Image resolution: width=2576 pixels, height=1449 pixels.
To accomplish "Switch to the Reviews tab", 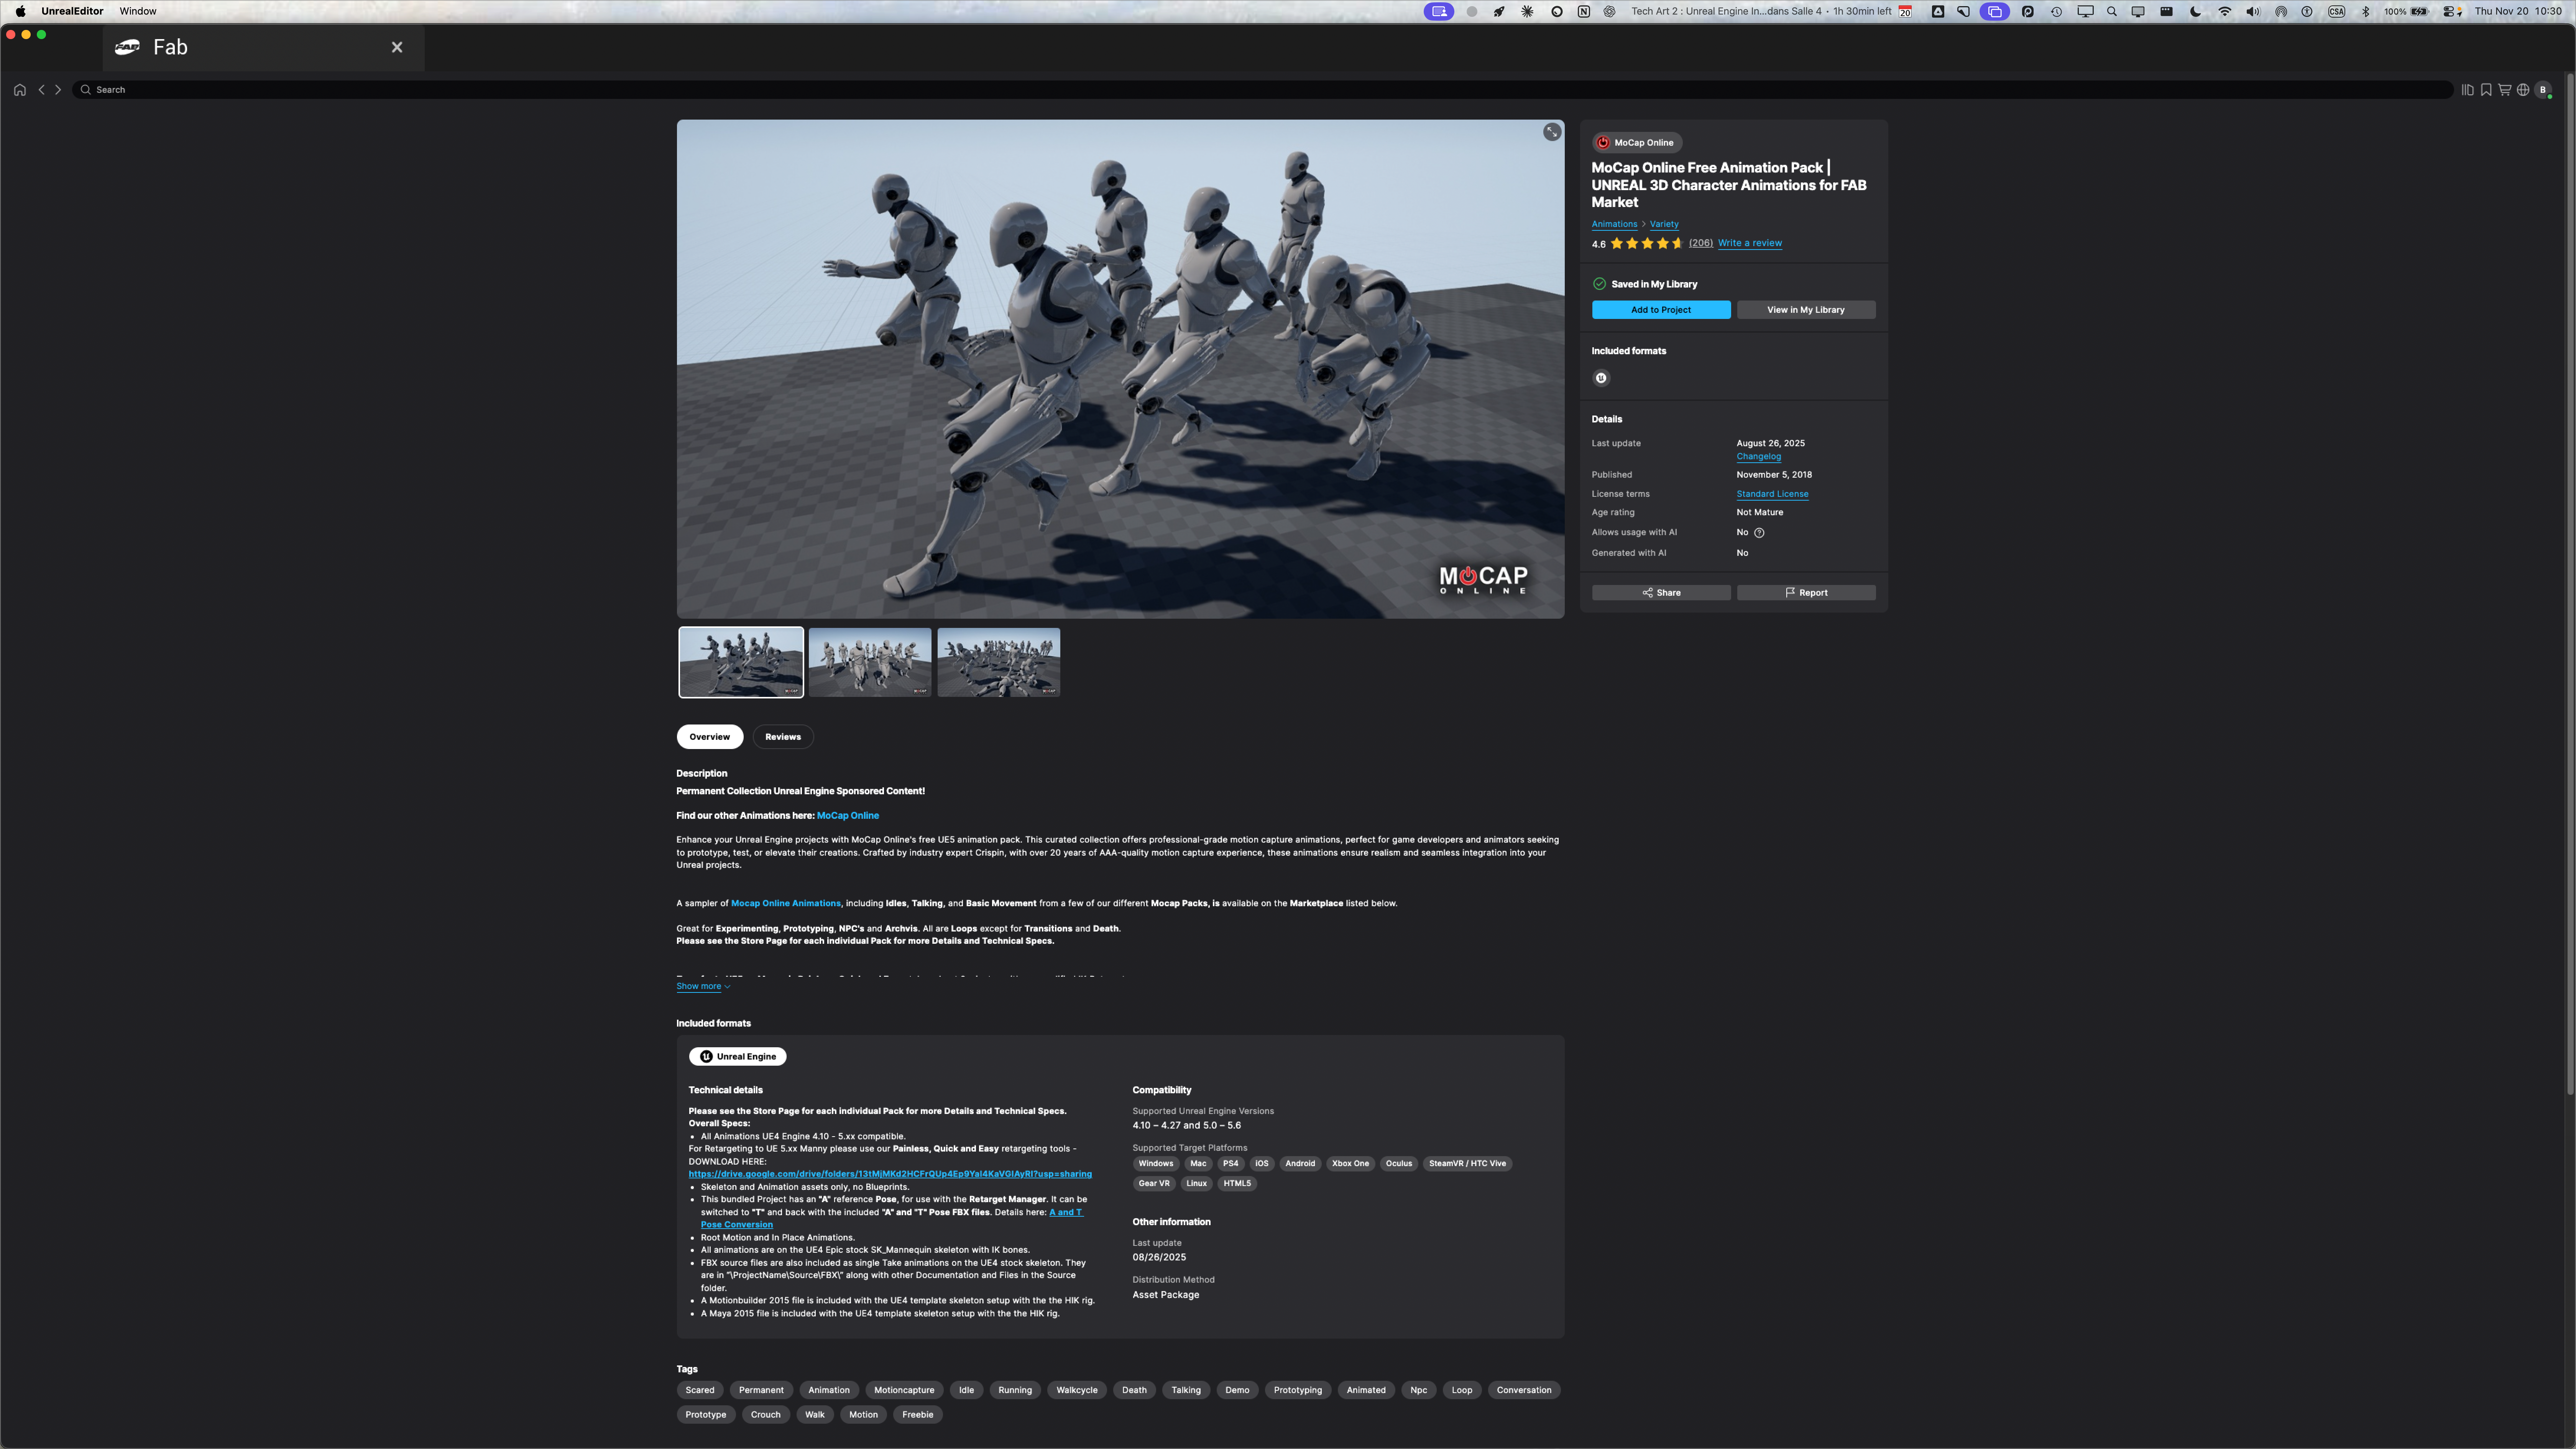I will [783, 737].
